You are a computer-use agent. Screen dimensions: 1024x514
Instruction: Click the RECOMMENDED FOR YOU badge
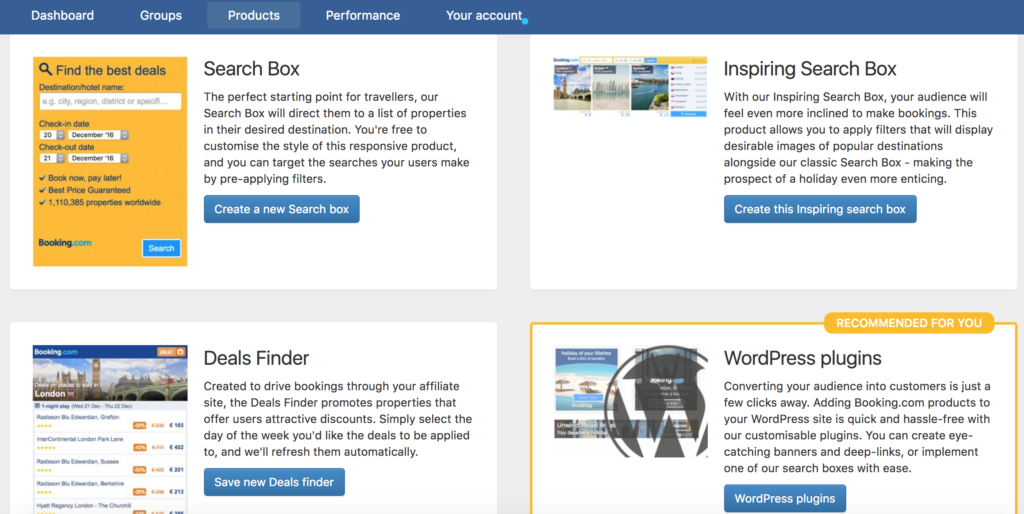pyautogui.click(x=908, y=323)
